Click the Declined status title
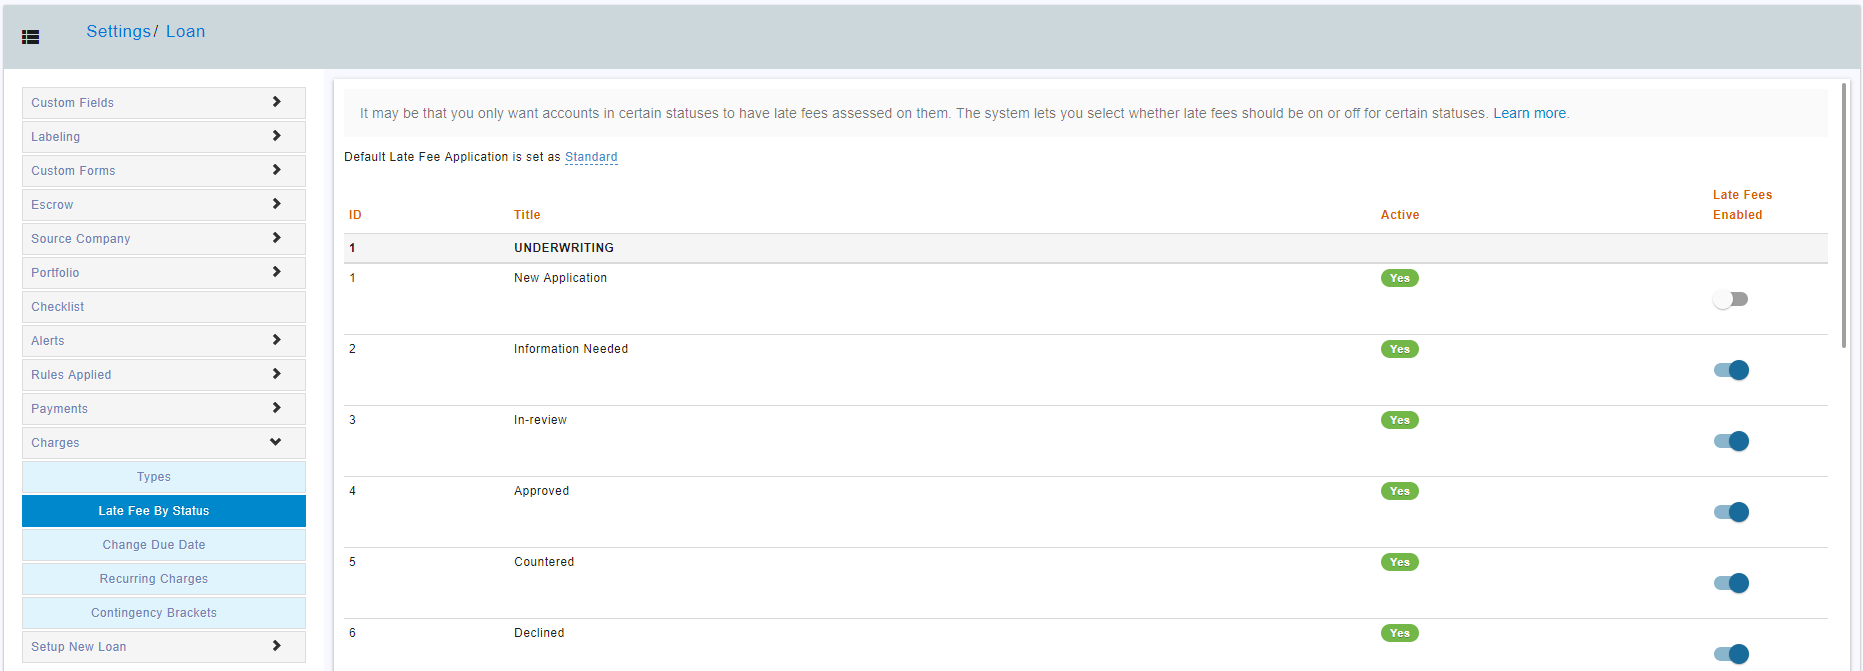 click(x=539, y=633)
